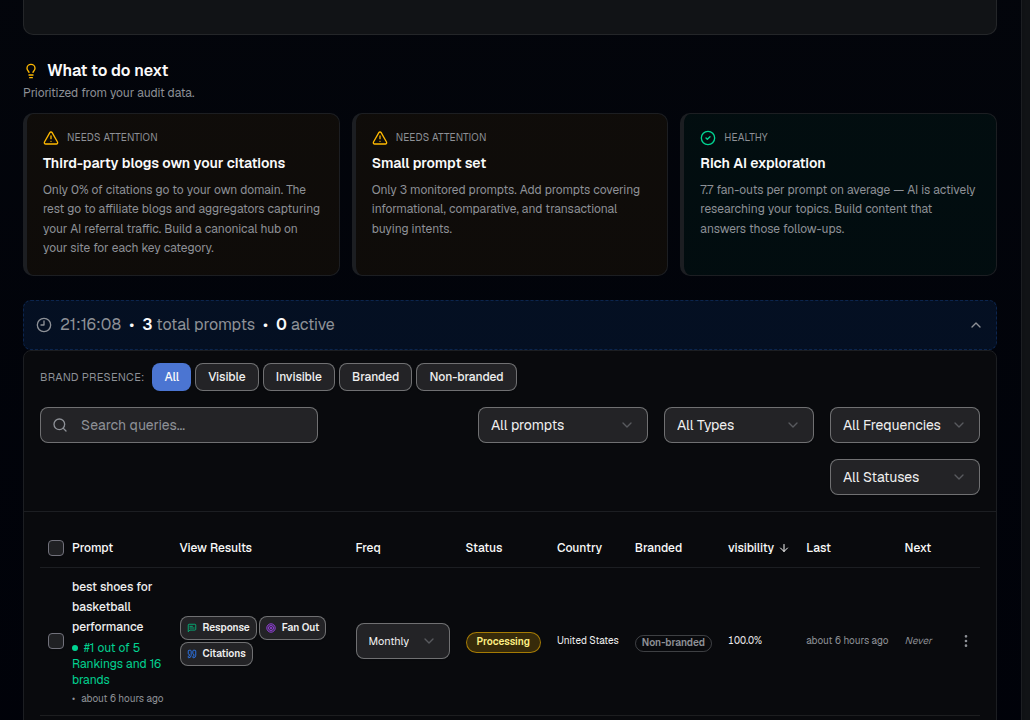The height and width of the screenshot is (720, 1030).
Task: Open the All Frequencies dropdown
Action: pyautogui.click(x=905, y=425)
